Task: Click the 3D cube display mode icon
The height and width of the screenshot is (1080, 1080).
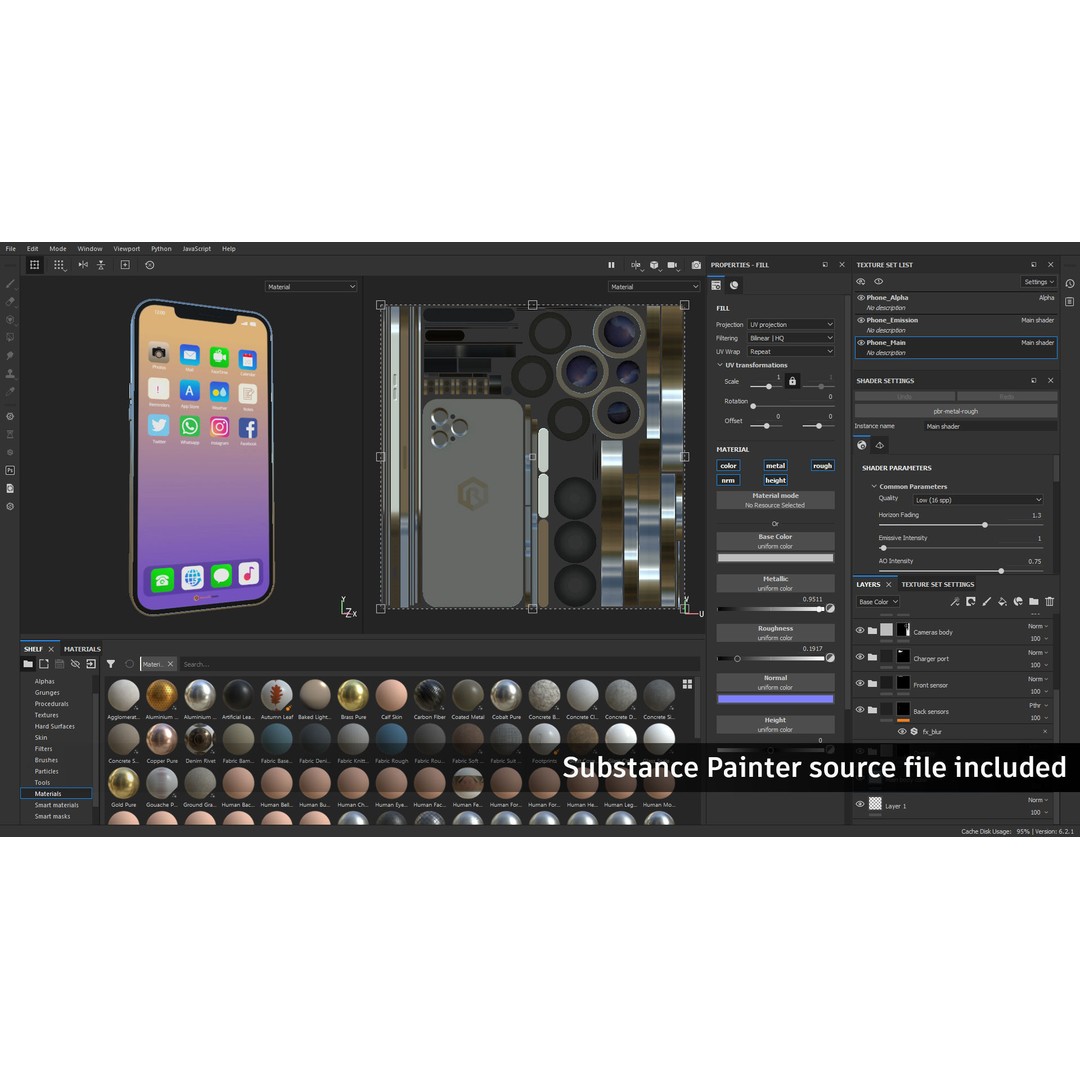Action: [x=654, y=265]
